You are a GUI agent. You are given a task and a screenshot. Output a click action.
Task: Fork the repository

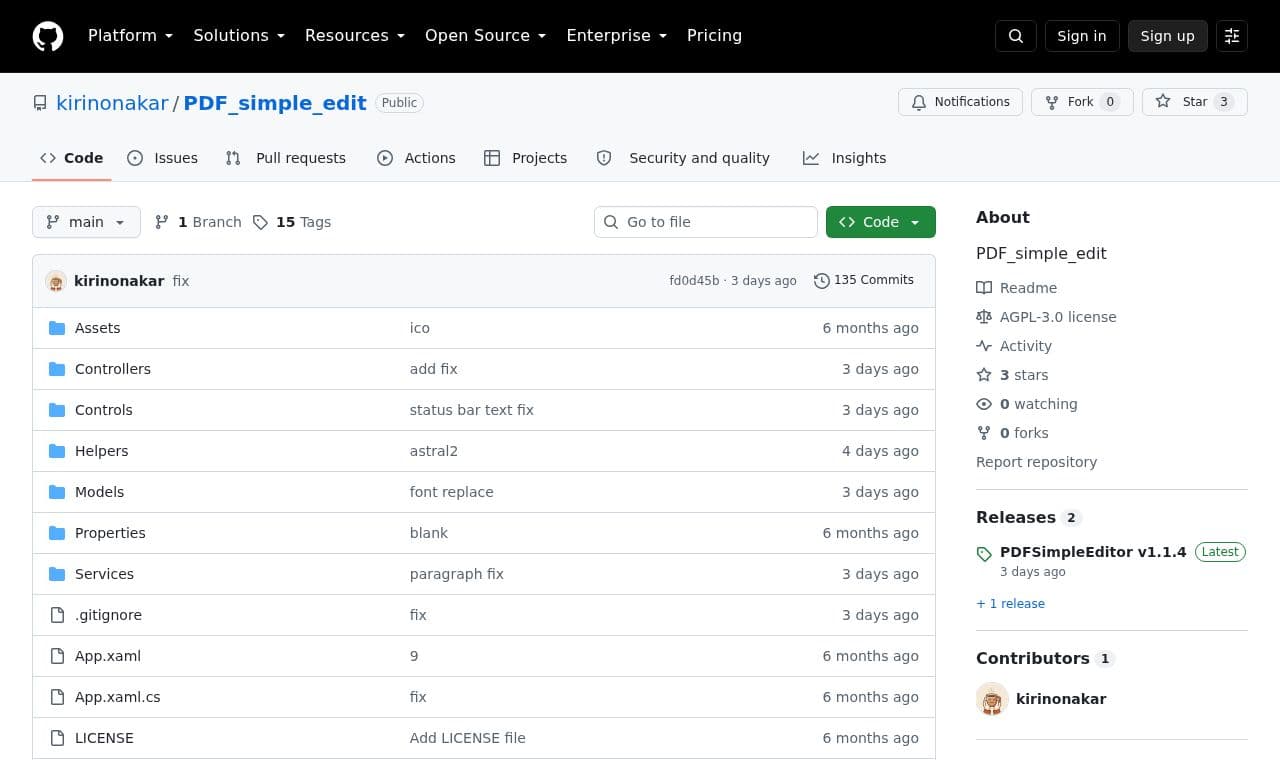[x=1082, y=102]
